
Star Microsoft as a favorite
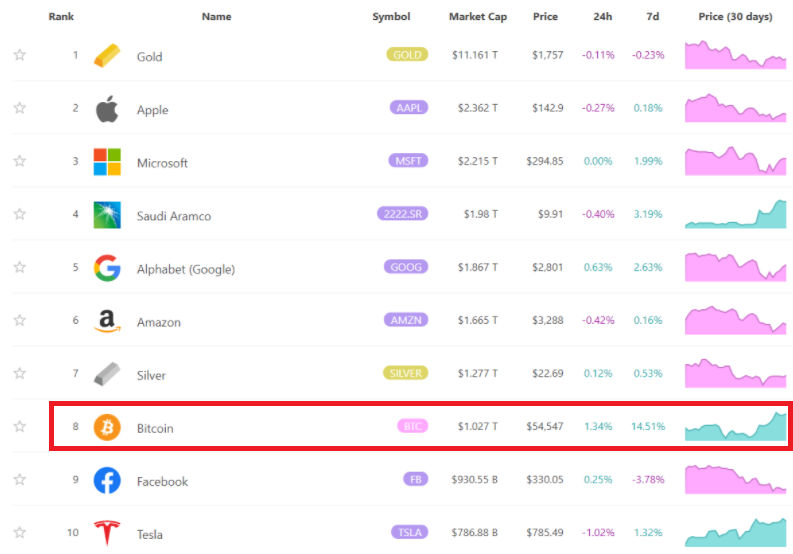point(20,161)
